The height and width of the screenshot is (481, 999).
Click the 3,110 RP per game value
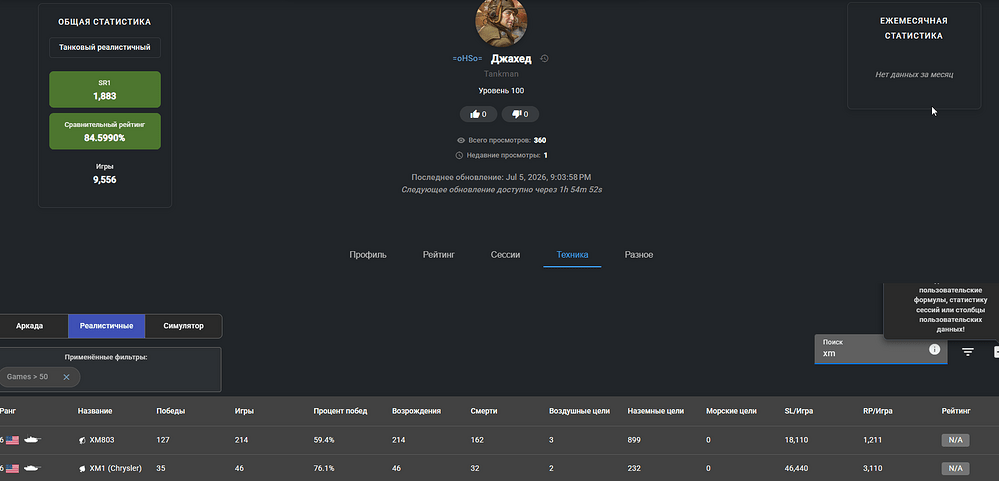pyautogui.click(x=873, y=468)
